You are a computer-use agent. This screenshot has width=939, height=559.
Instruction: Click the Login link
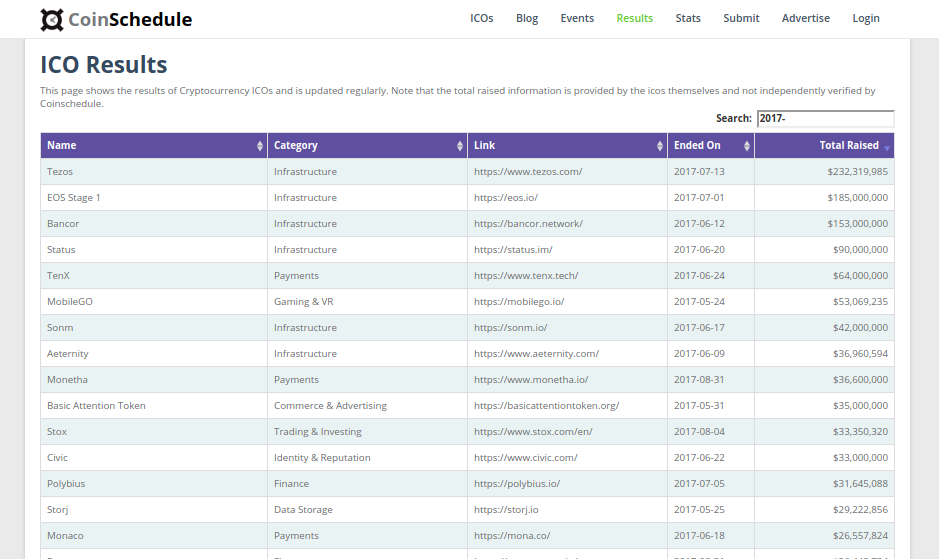tap(866, 19)
